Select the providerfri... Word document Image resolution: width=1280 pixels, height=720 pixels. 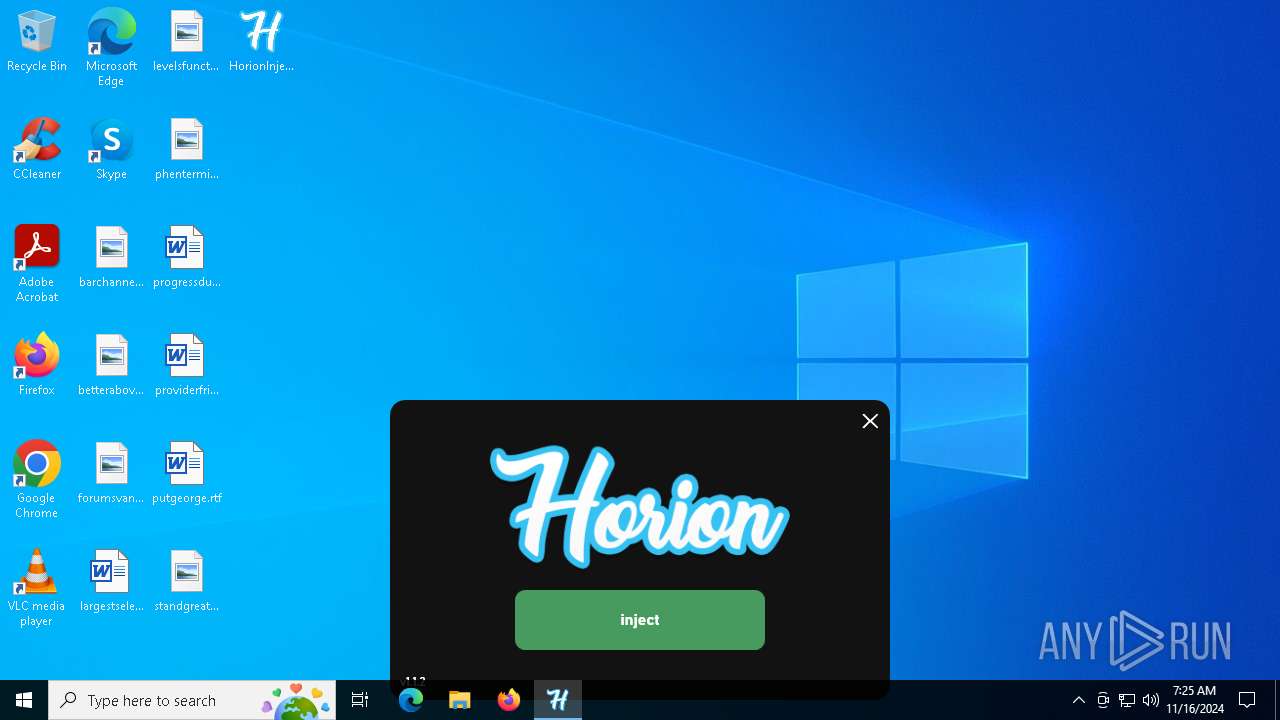click(x=186, y=366)
